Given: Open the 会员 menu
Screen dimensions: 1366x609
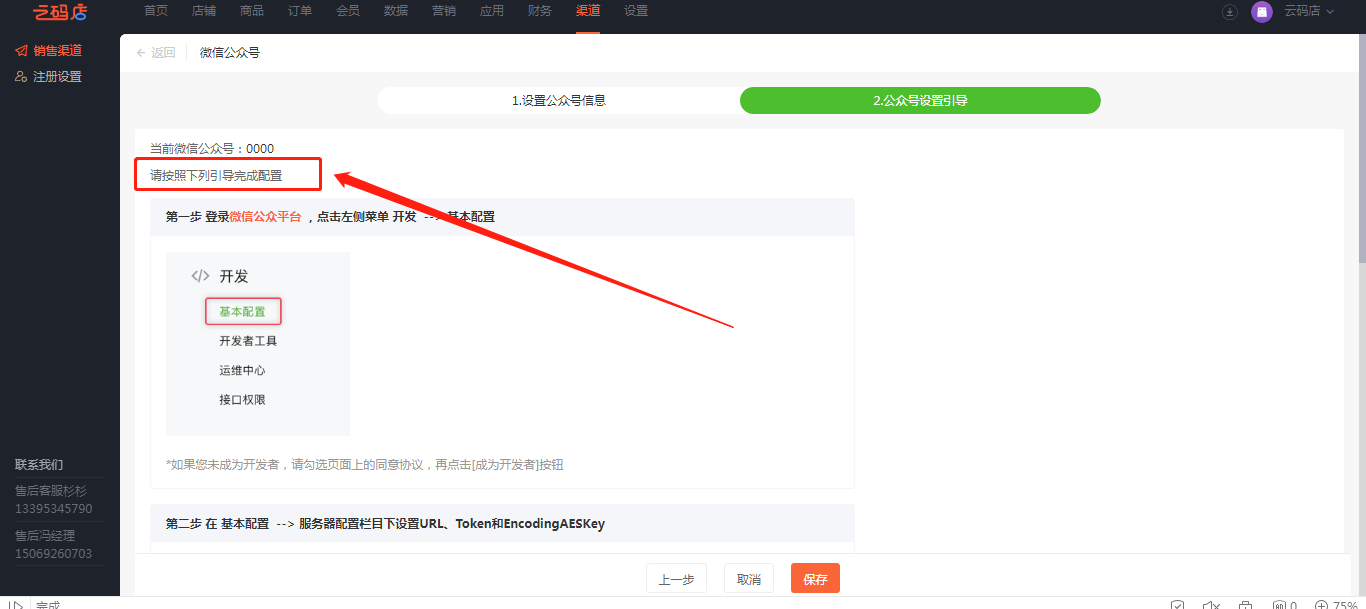Looking at the screenshot, I should [348, 11].
